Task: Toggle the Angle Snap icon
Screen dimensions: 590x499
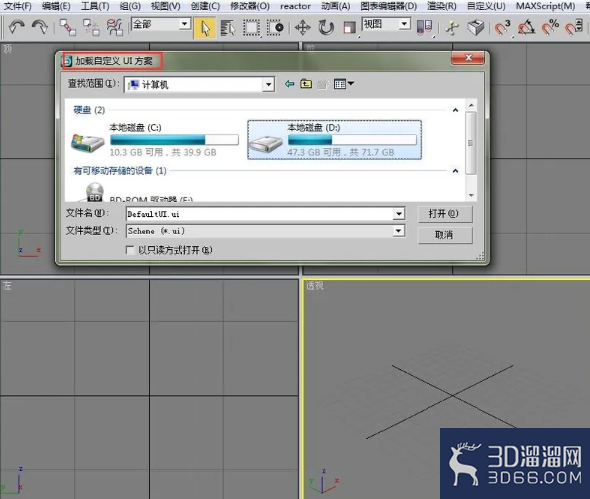Action: (526, 28)
